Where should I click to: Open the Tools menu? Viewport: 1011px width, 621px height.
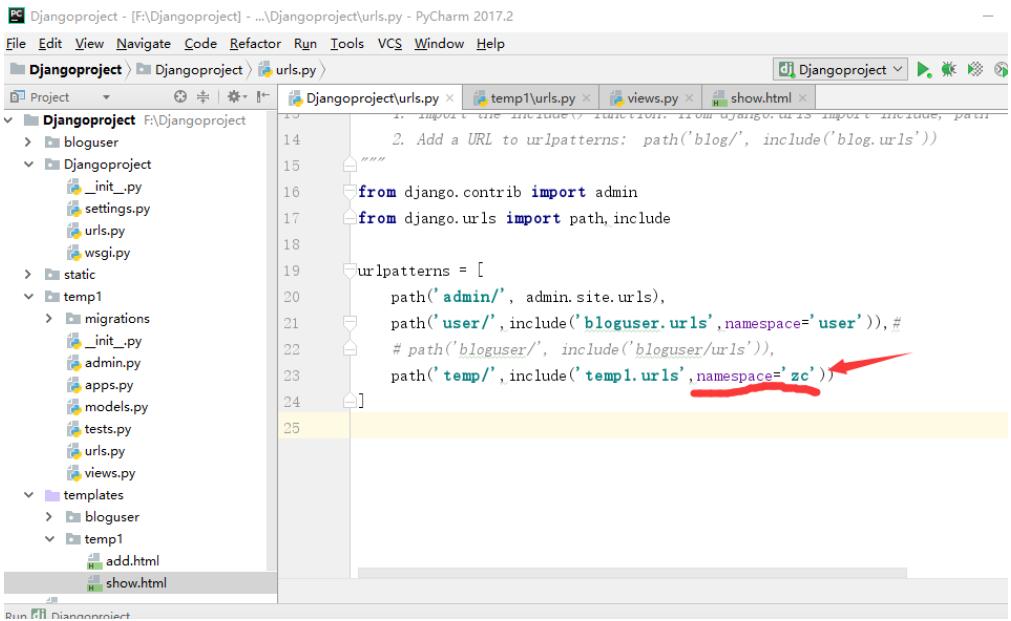(x=347, y=43)
